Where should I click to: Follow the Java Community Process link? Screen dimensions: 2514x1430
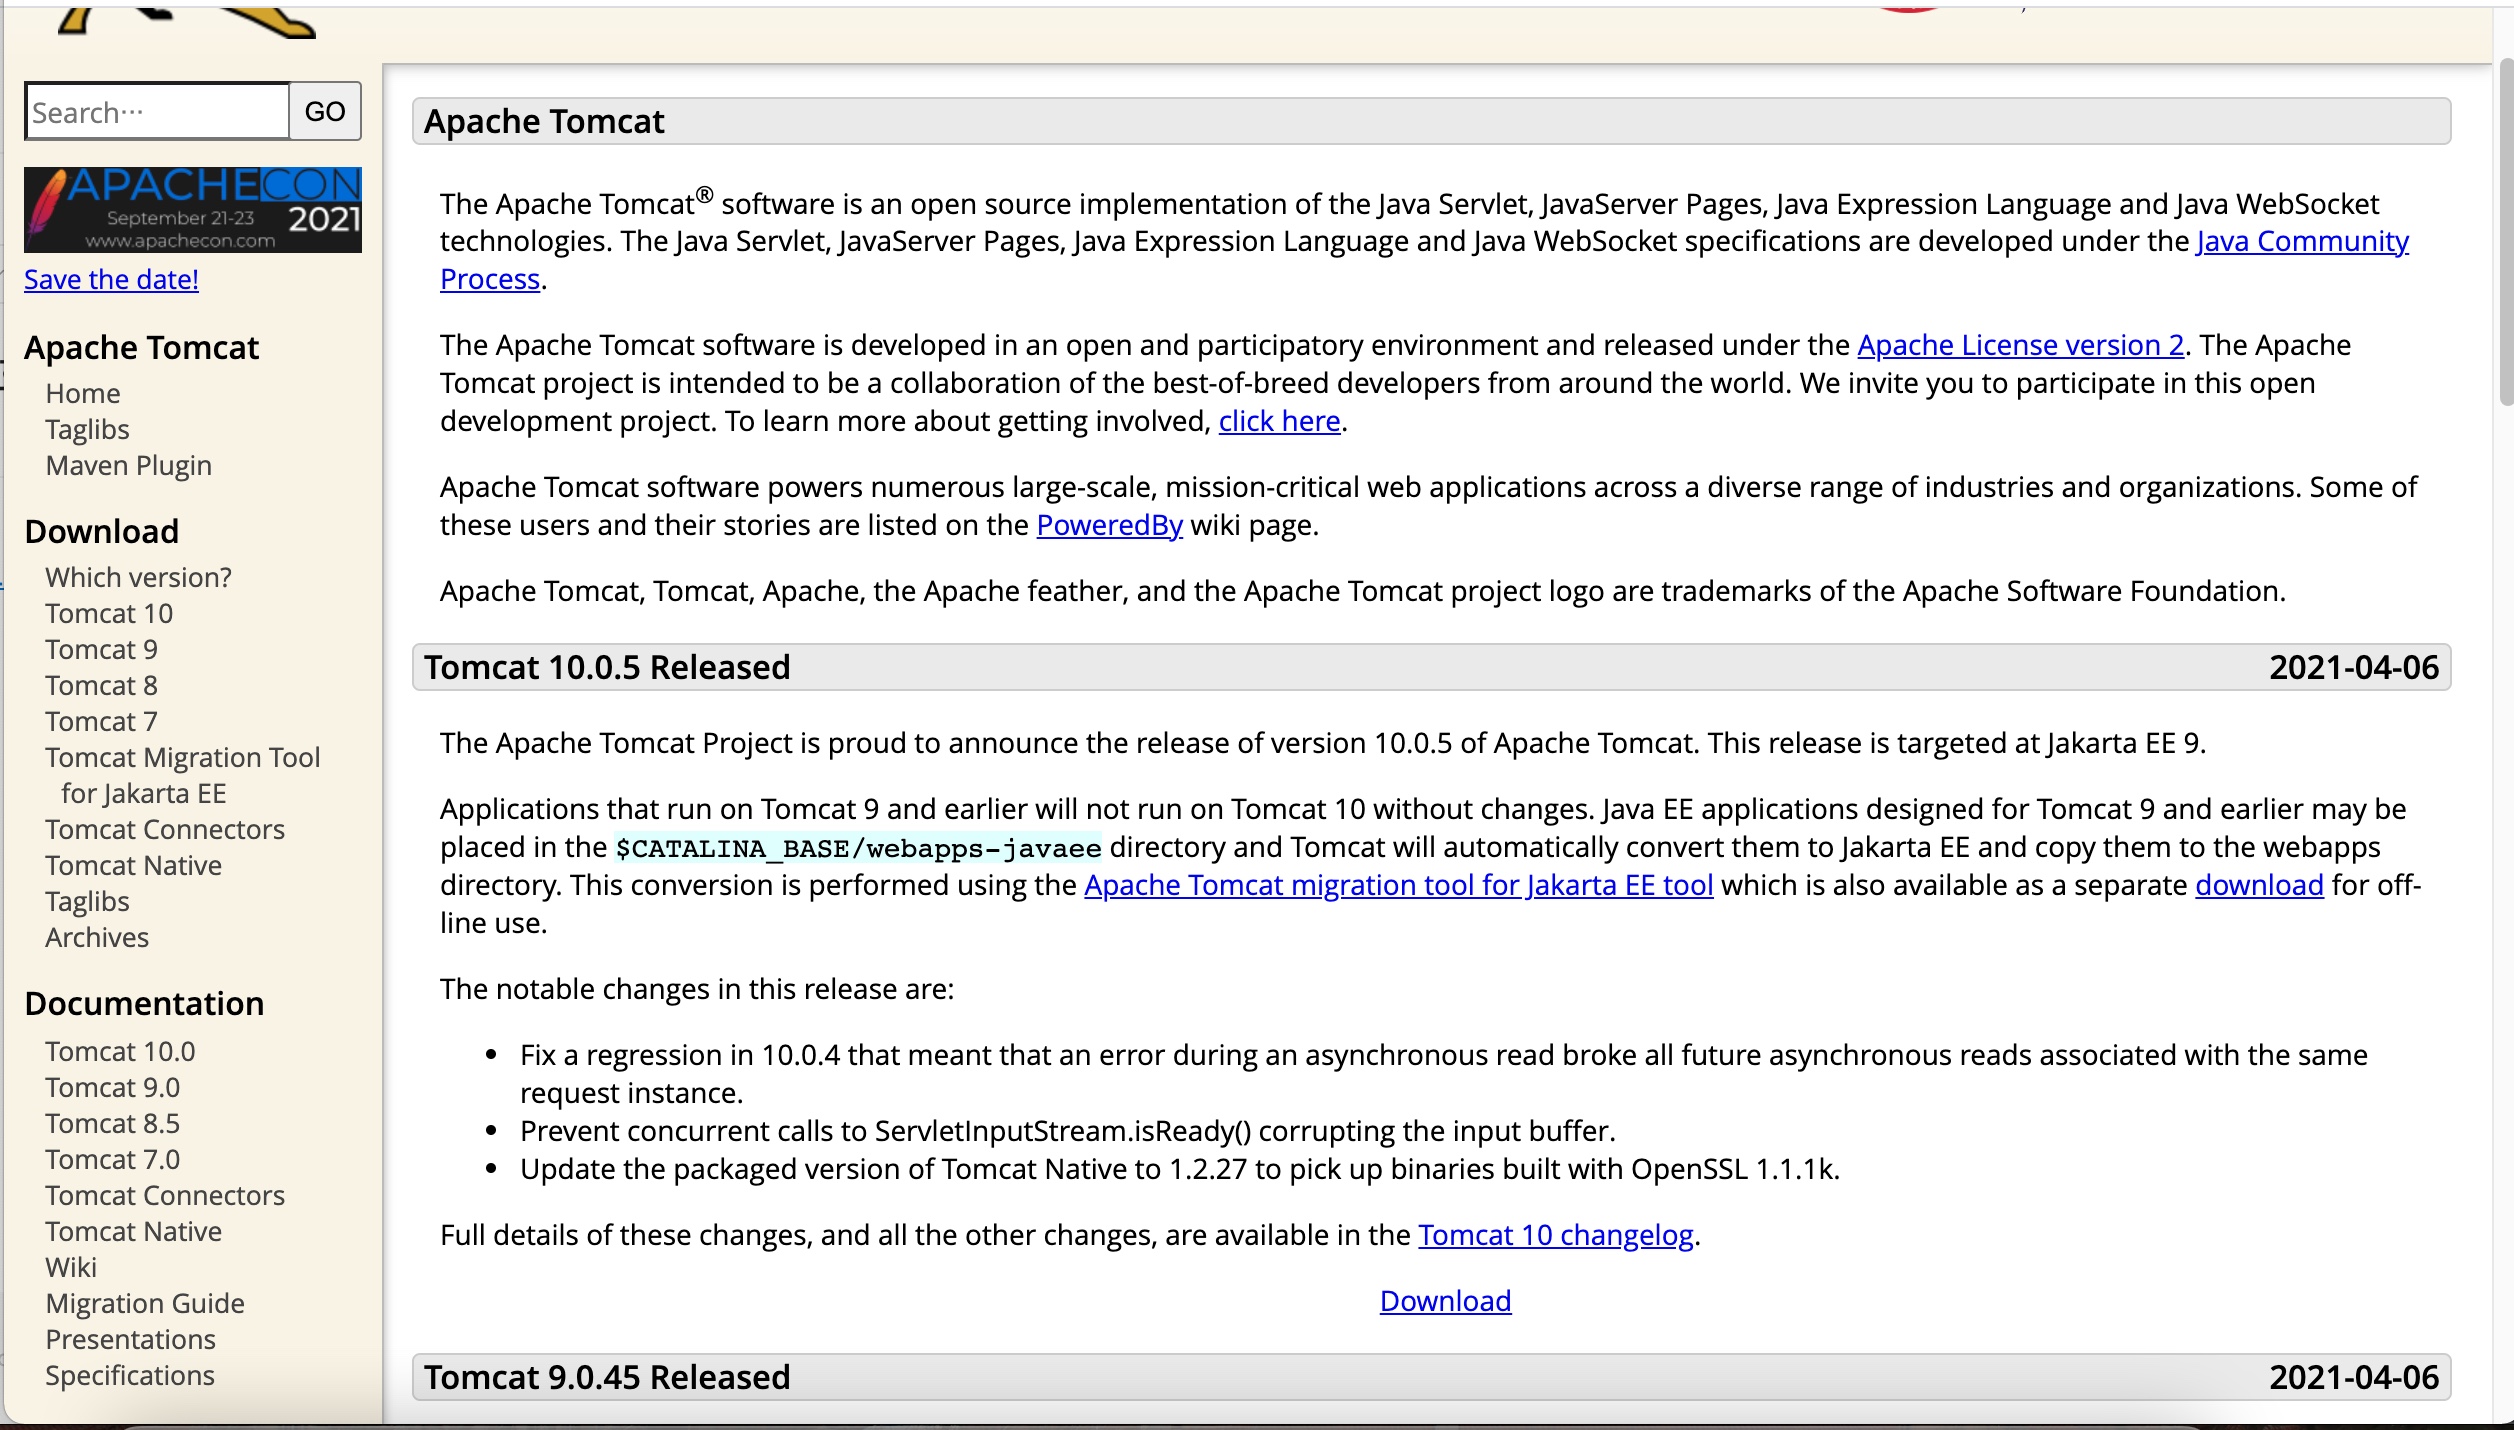tap(2301, 242)
